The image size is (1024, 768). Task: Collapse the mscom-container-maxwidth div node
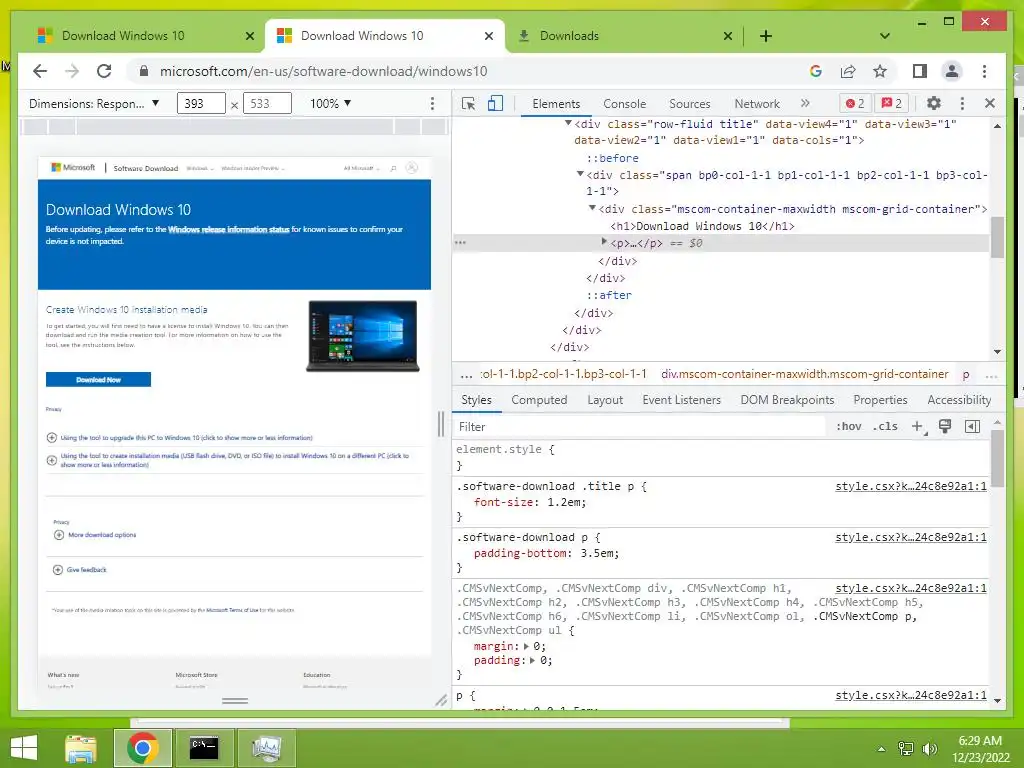pyautogui.click(x=592, y=208)
